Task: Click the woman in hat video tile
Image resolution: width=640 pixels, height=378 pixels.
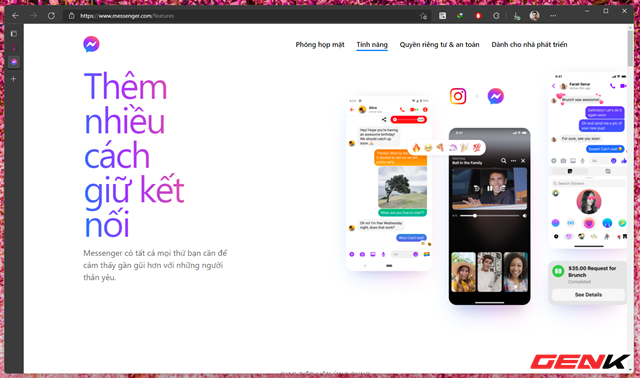Action: 463,272
